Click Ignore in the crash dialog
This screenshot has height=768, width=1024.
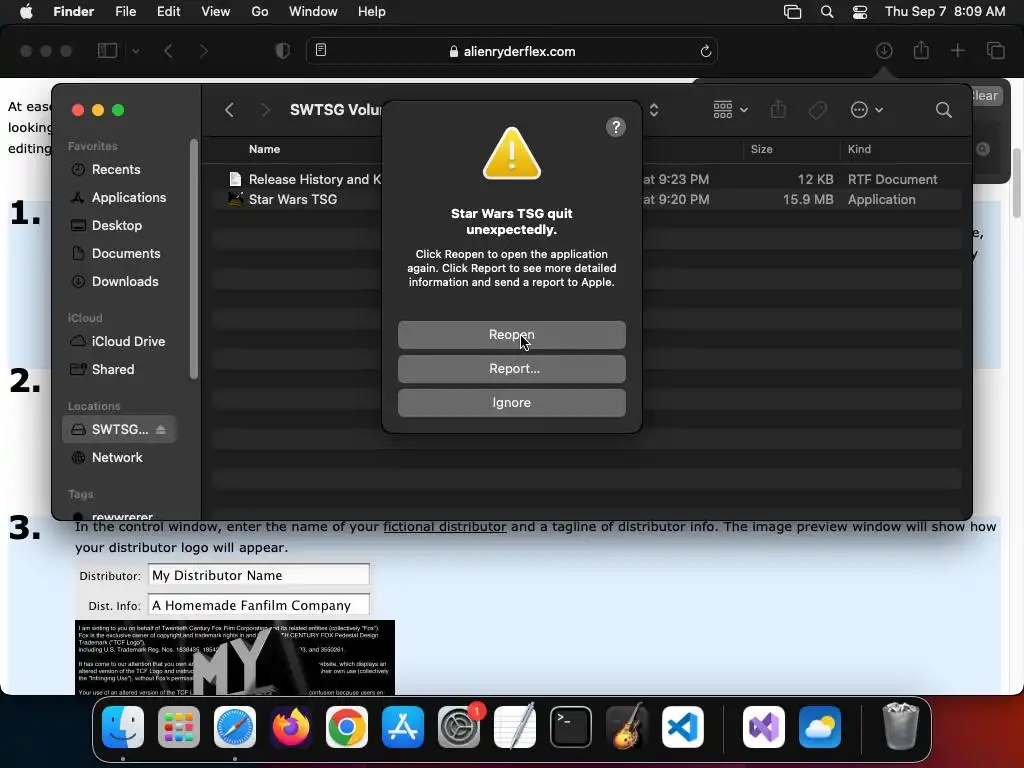click(511, 402)
